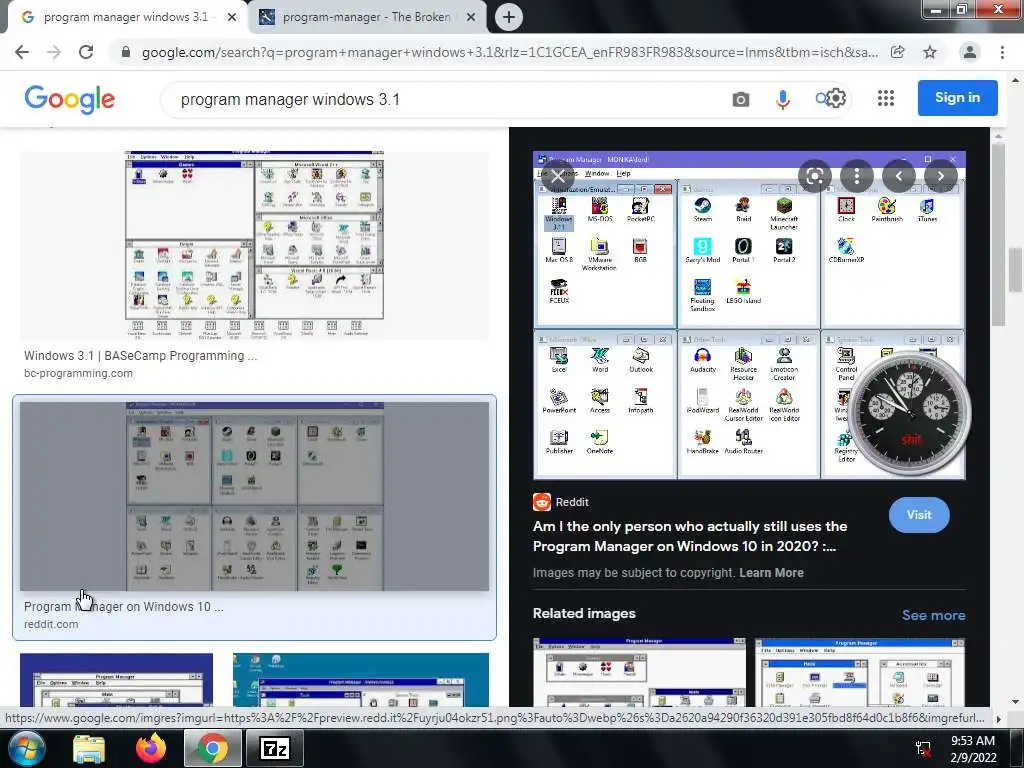Close the program manager windows 3.1 tab
The width and height of the screenshot is (1024, 768).
(232, 17)
